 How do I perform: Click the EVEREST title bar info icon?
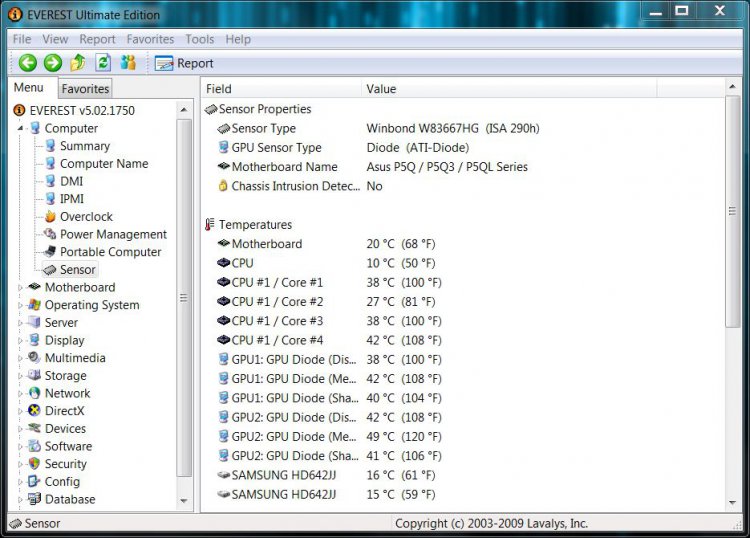click(15, 14)
